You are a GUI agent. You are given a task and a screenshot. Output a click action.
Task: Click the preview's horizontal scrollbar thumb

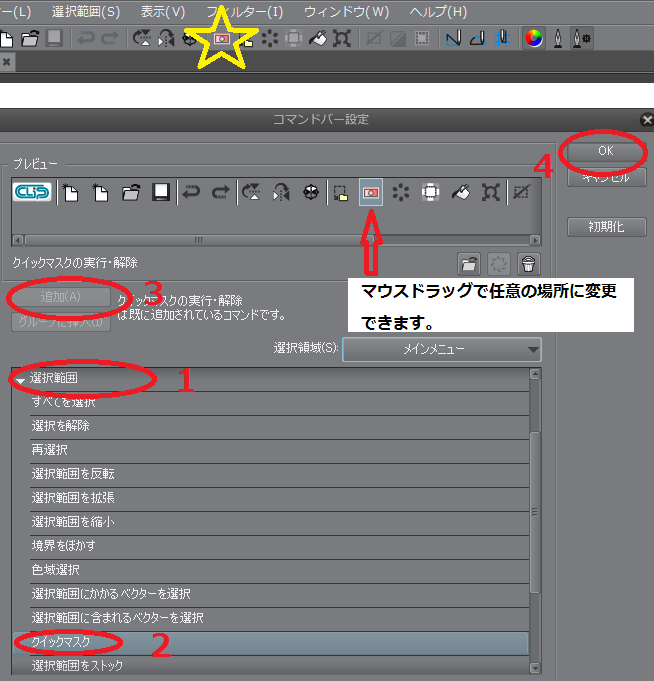(x=199, y=240)
